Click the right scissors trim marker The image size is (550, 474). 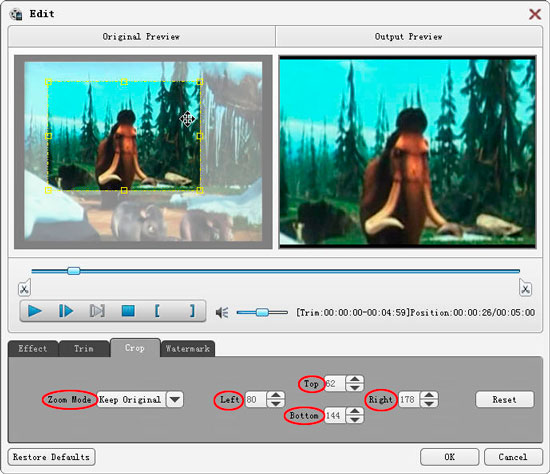click(525, 288)
